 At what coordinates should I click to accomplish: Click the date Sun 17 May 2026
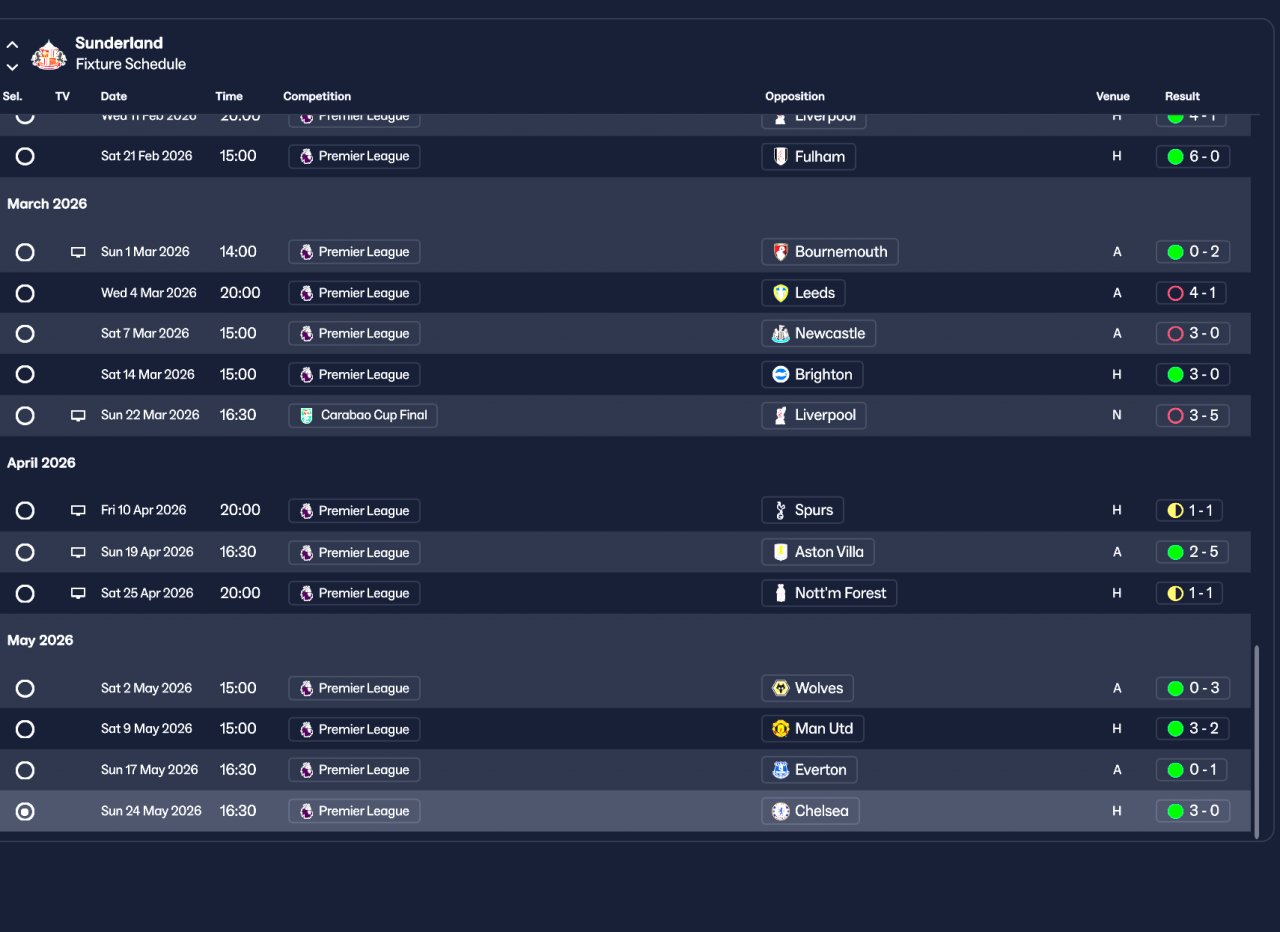150,770
